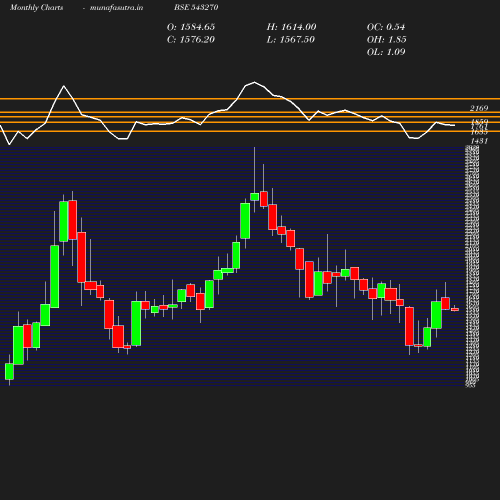Click the "munafasutra.in" site name

(x=116, y=8)
